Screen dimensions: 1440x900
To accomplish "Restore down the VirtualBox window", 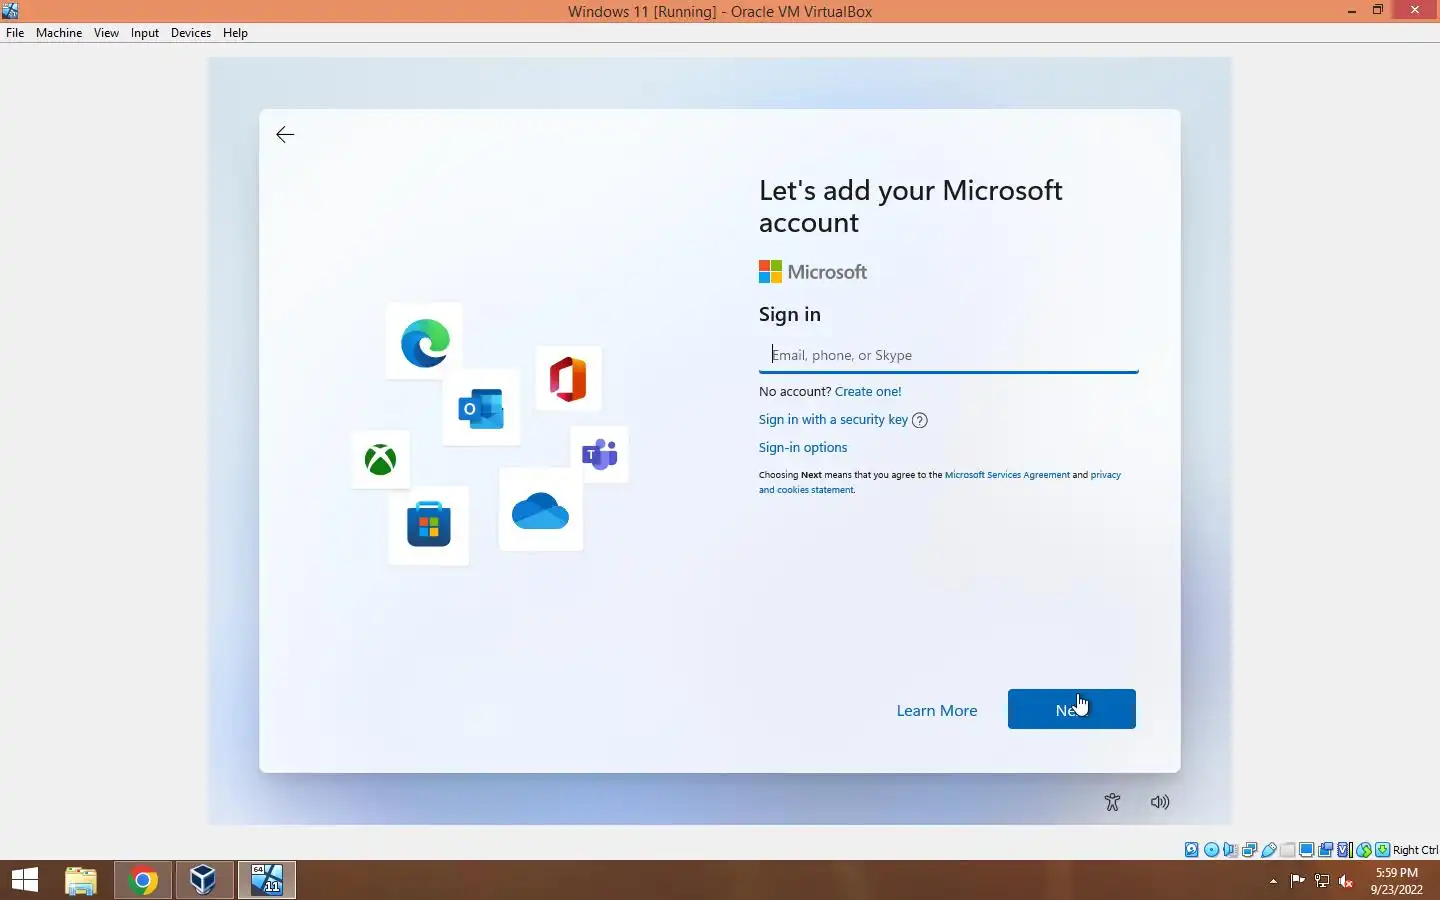I will click(1378, 10).
